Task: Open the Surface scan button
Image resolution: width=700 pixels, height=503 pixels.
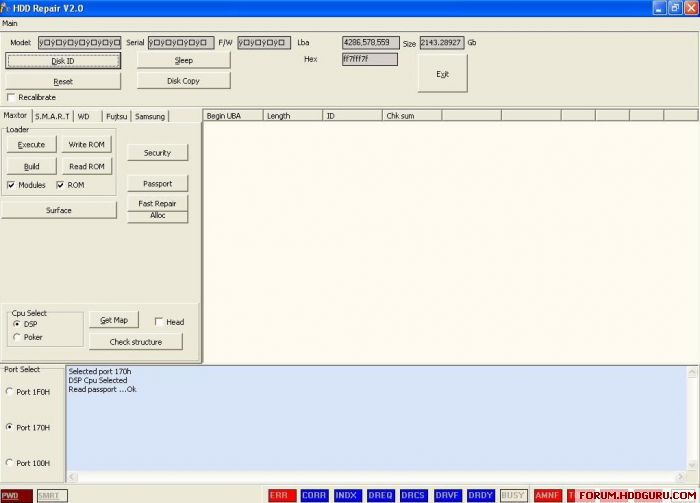Action: (58, 210)
